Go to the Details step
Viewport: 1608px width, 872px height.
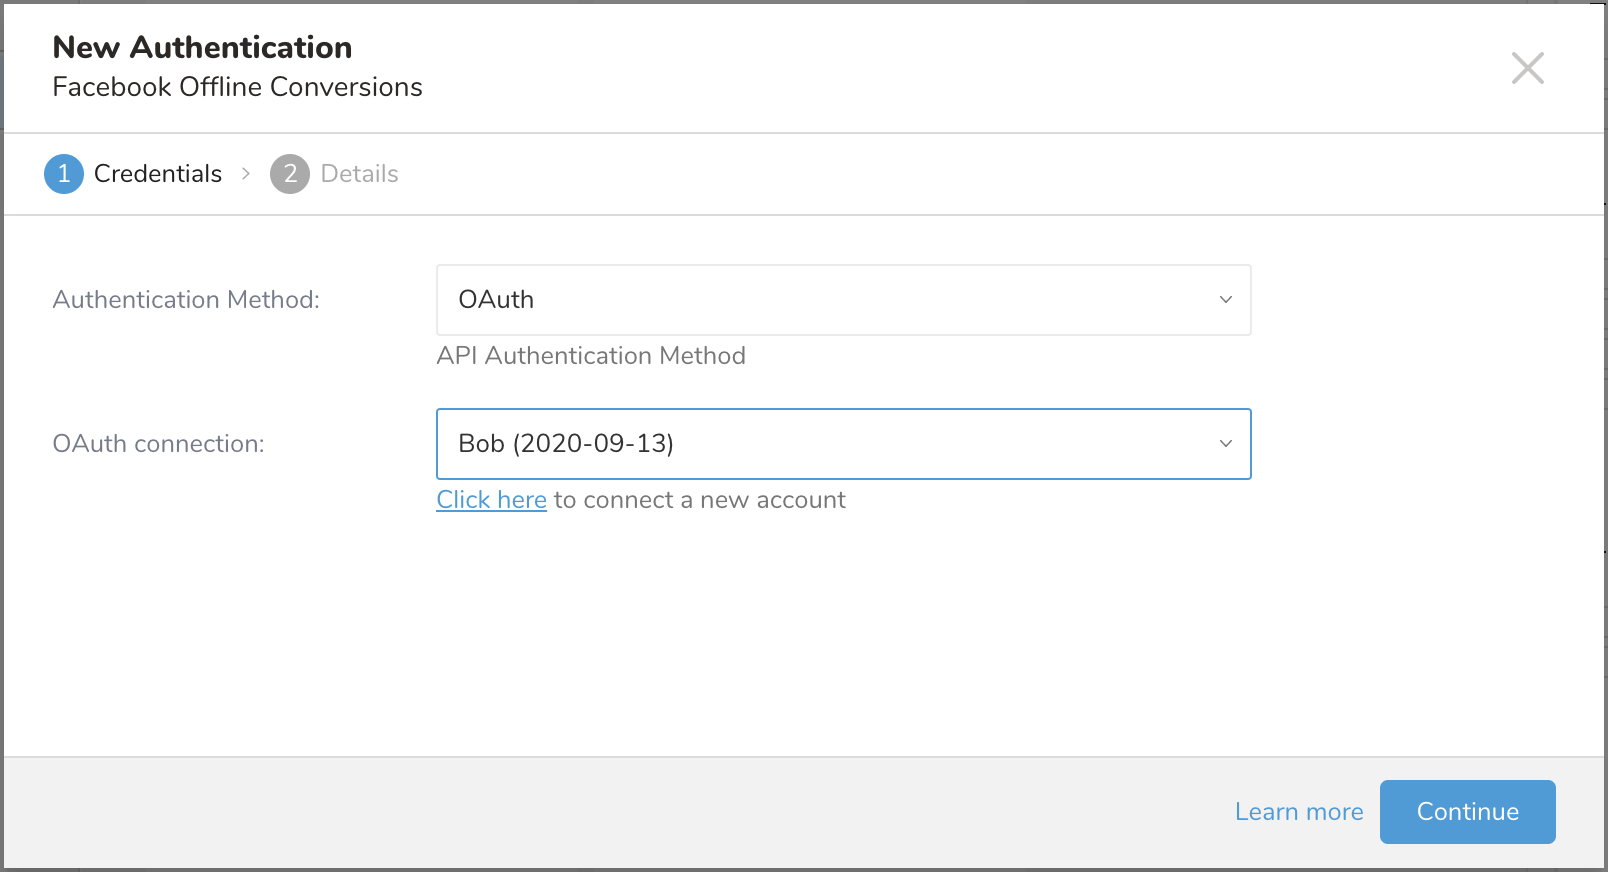click(359, 174)
